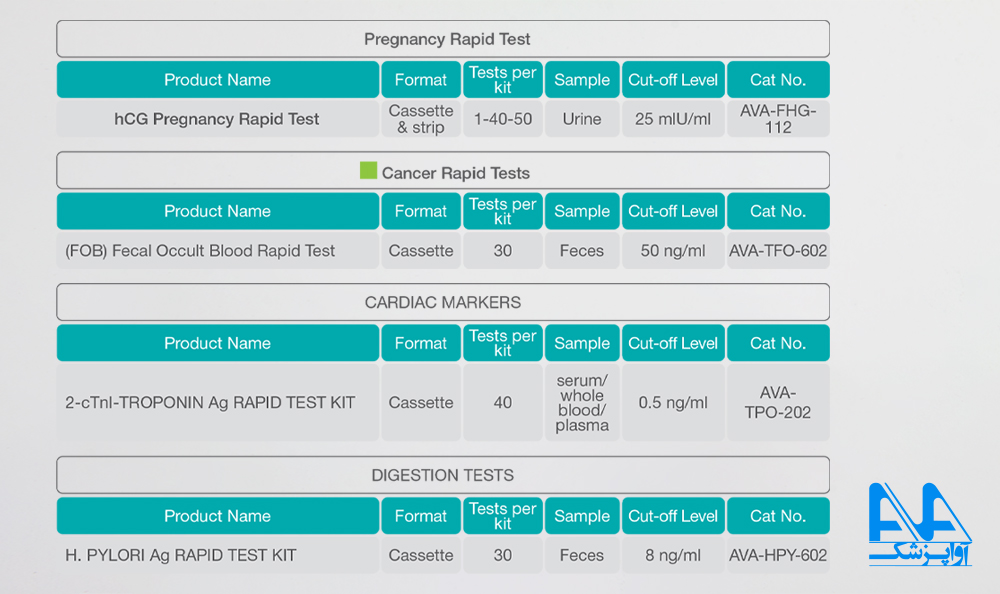Open the DIGESTION TESTS section header

click(443, 475)
